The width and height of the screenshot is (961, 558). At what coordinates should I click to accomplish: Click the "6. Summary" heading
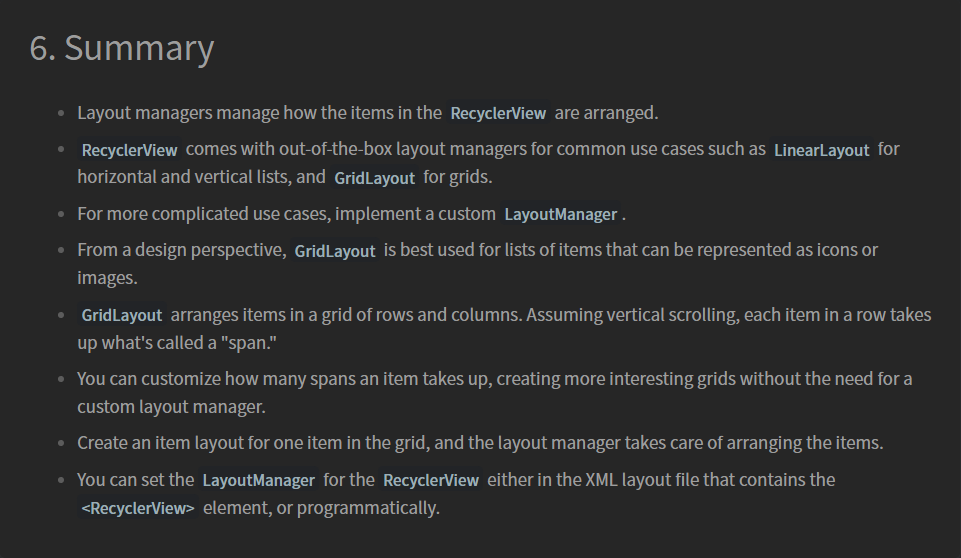click(x=122, y=48)
